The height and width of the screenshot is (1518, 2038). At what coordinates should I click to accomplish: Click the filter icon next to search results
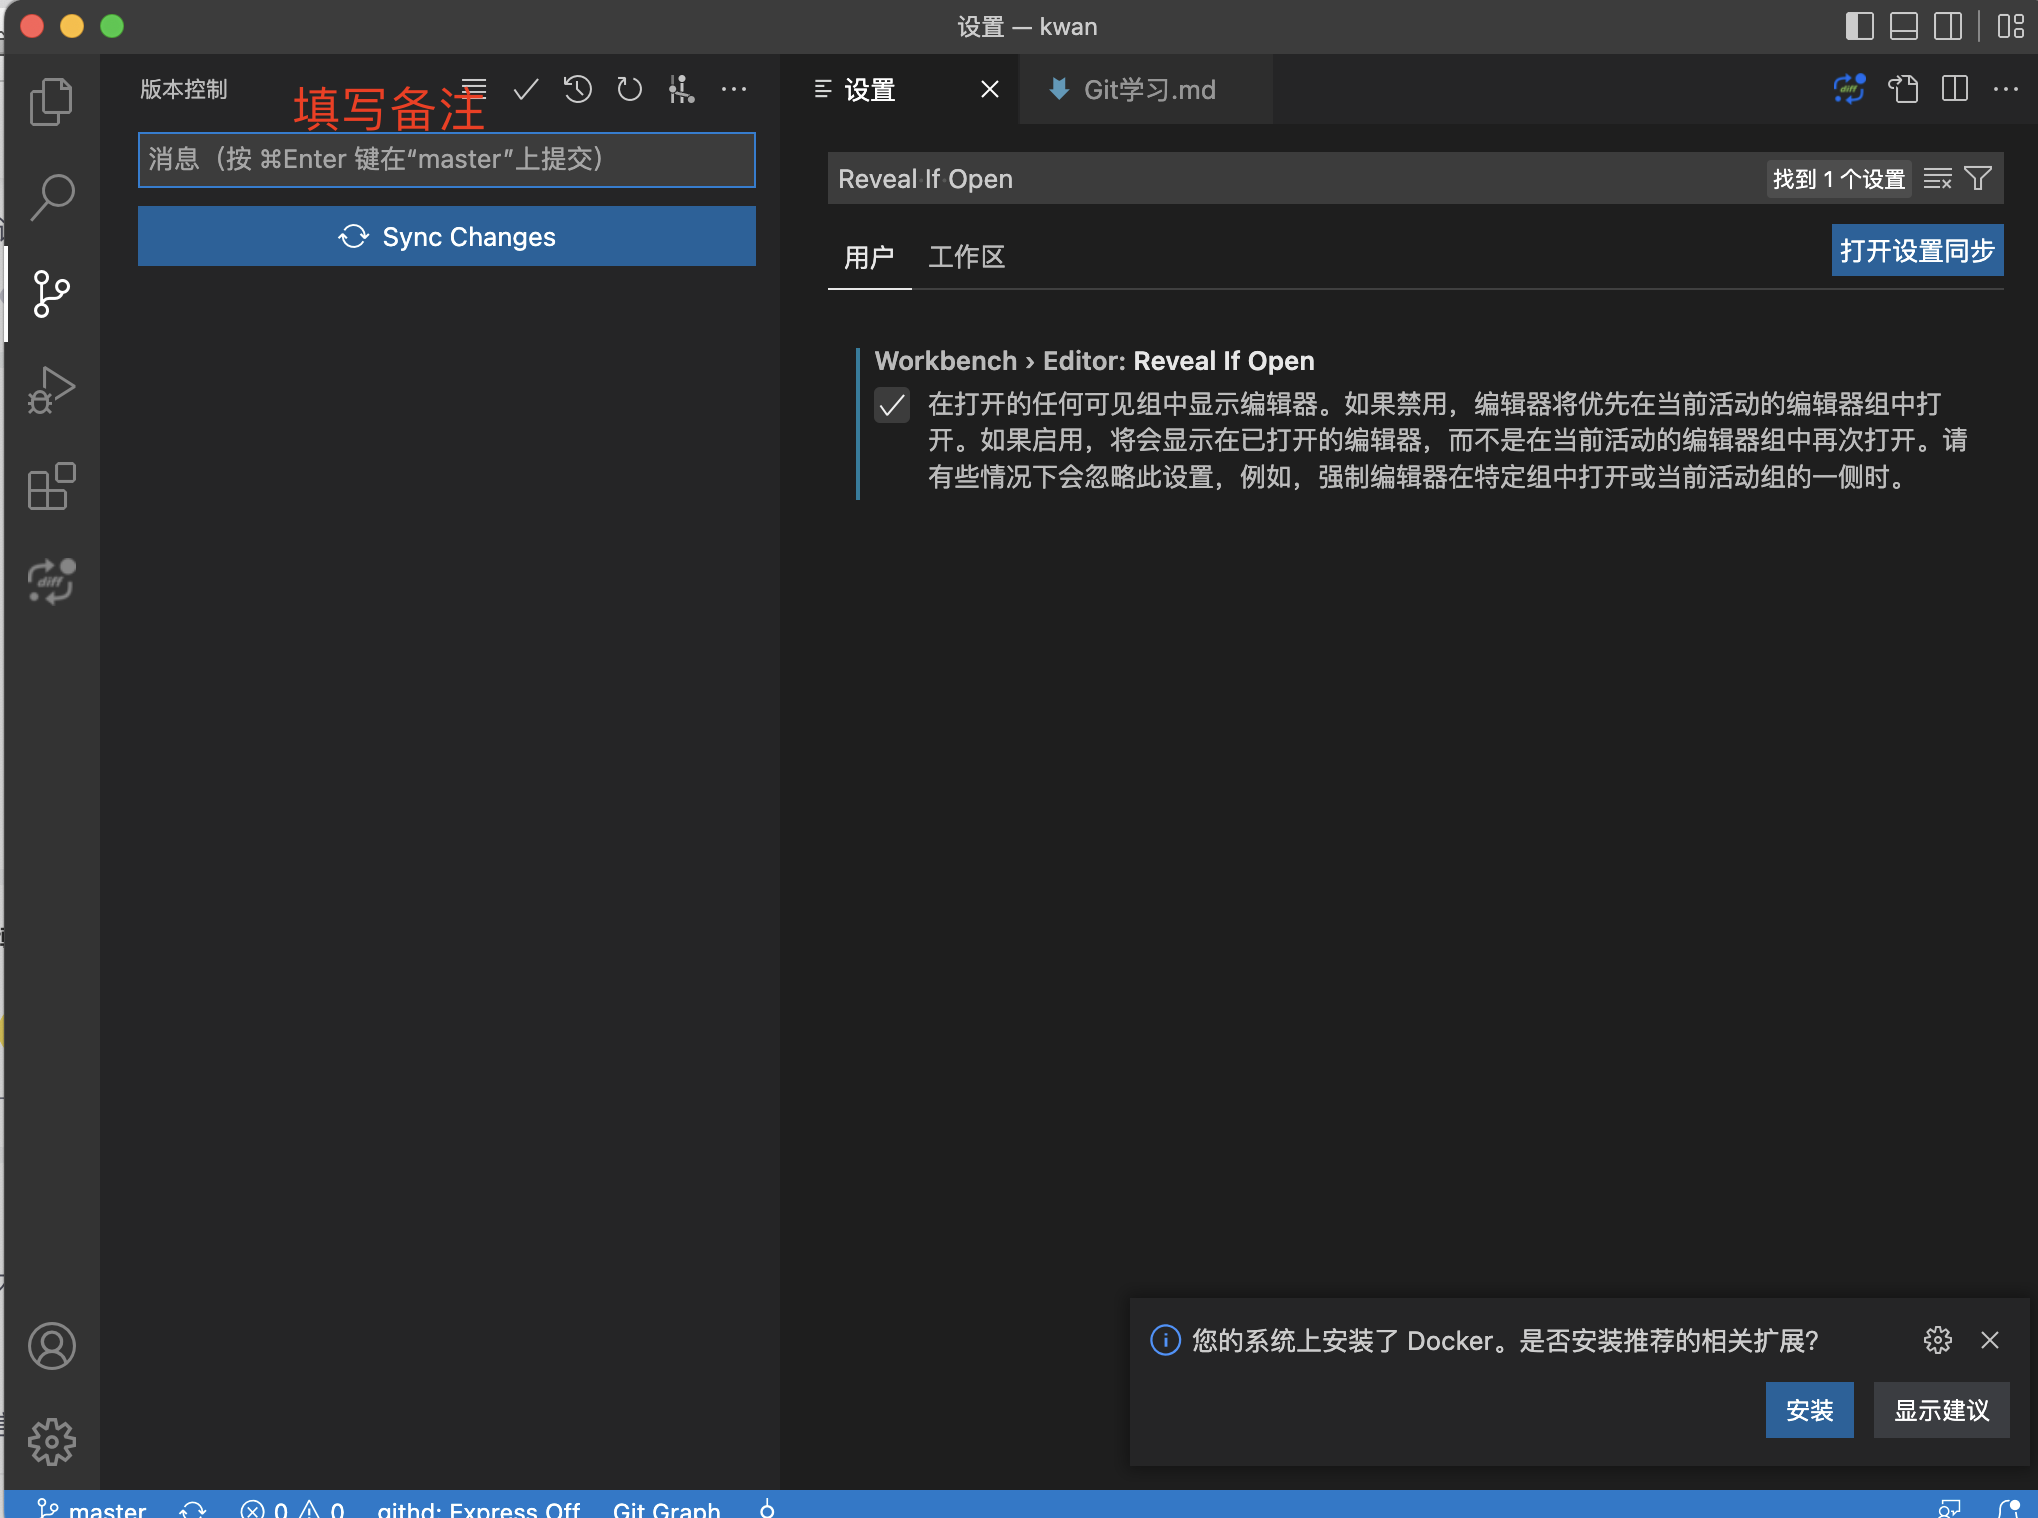click(1979, 179)
